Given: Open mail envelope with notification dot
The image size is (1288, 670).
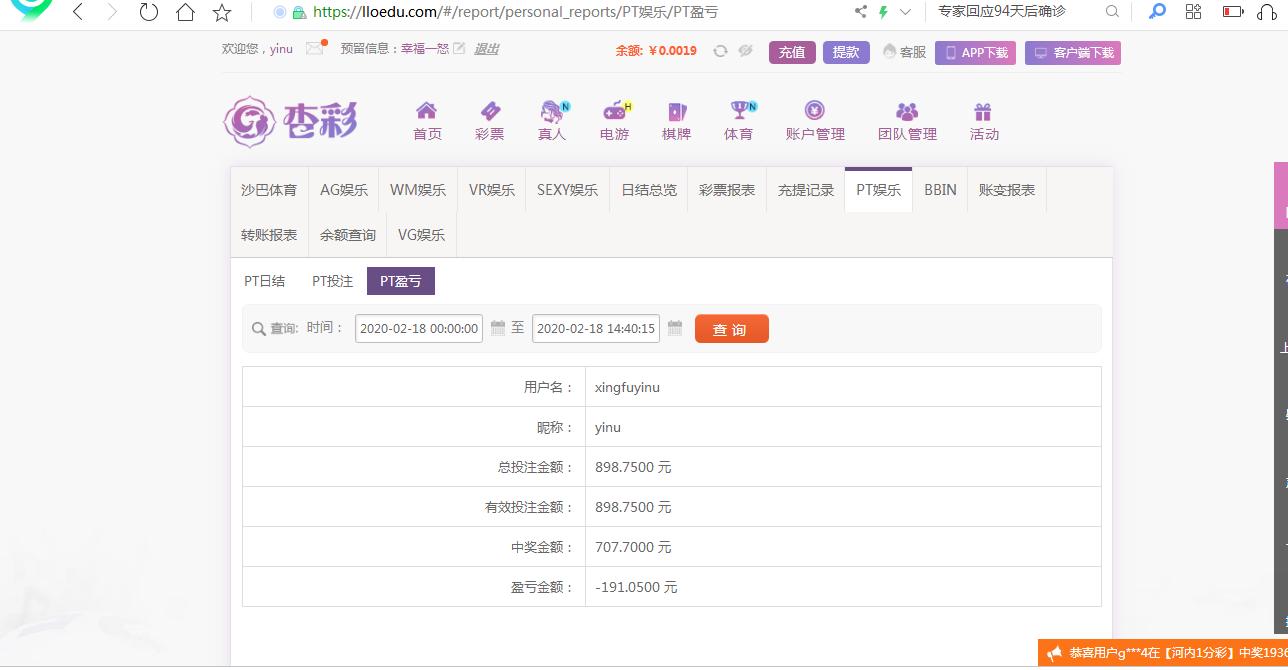Looking at the screenshot, I should pyautogui.click(x=315, y=48).
